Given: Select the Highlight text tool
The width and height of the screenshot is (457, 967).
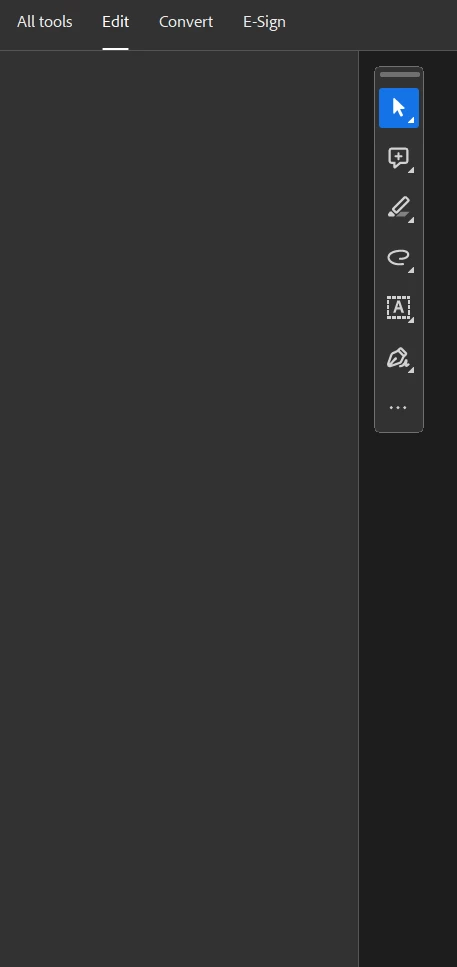Looking at the screenshot, I should (x=398, y=208).
